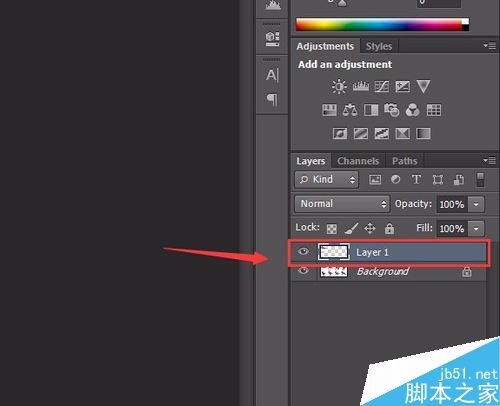Switch to the Styles tab
500x406 pixels.
coord(379,46)
